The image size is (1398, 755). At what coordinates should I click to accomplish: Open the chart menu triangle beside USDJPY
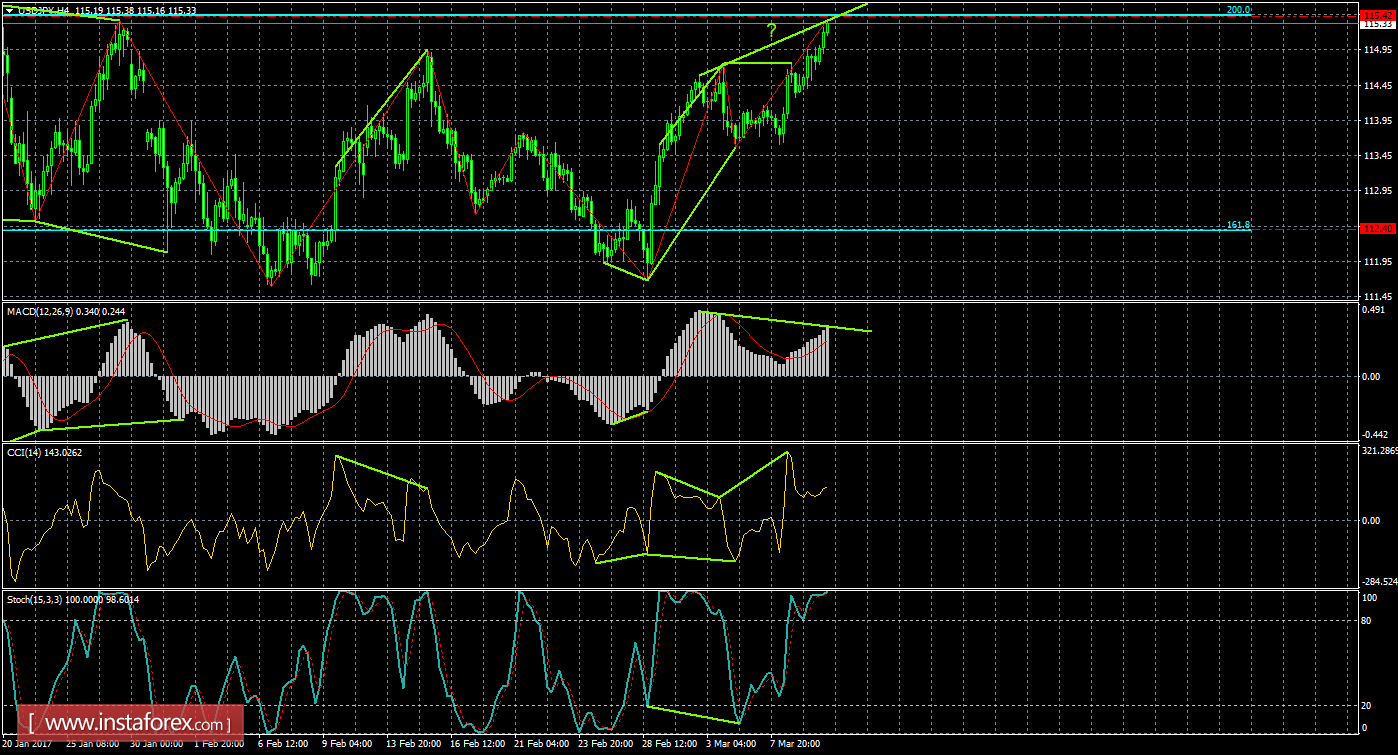10,10
